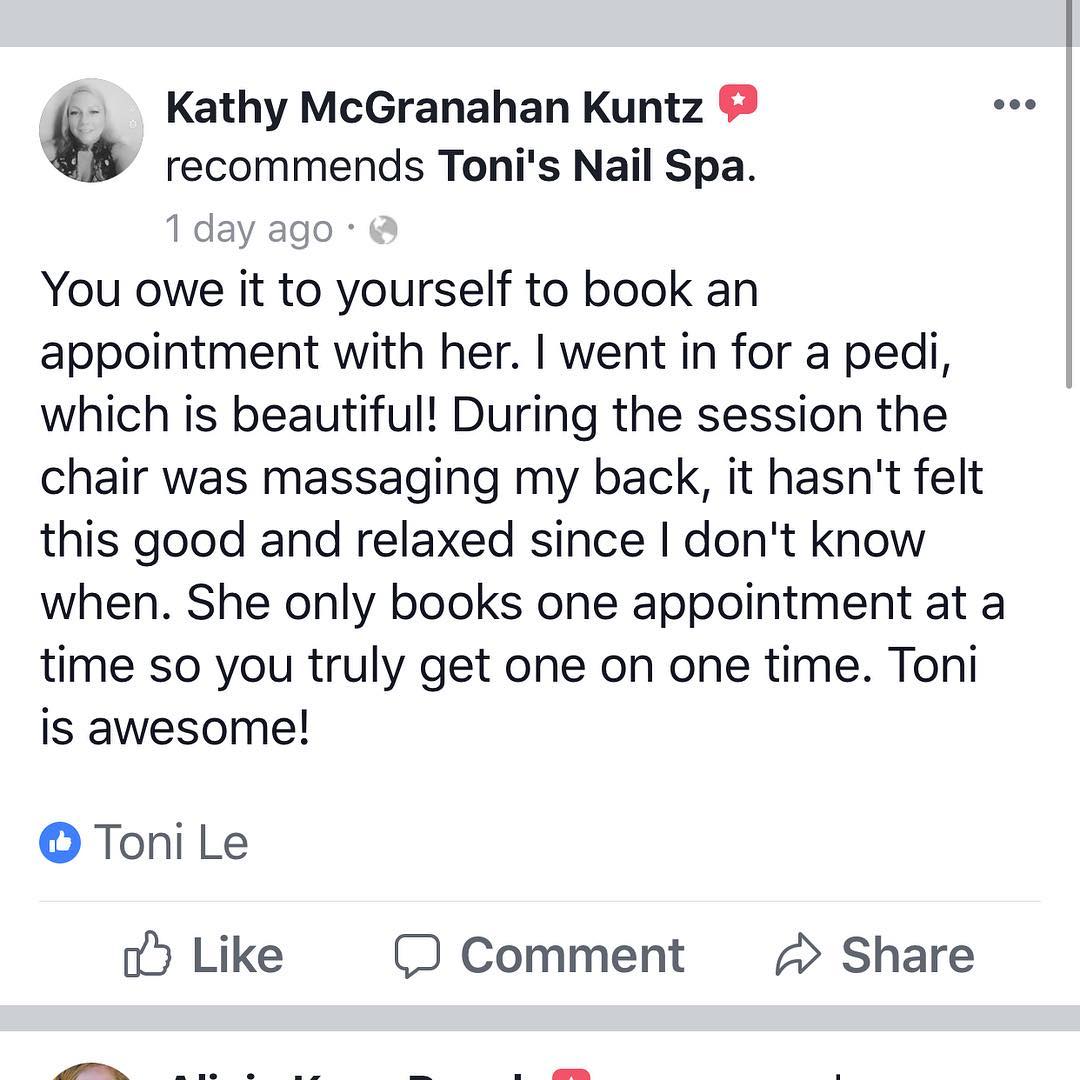
Task: Click the "1 day ago" timestamp
Action: tap(248, 230)
